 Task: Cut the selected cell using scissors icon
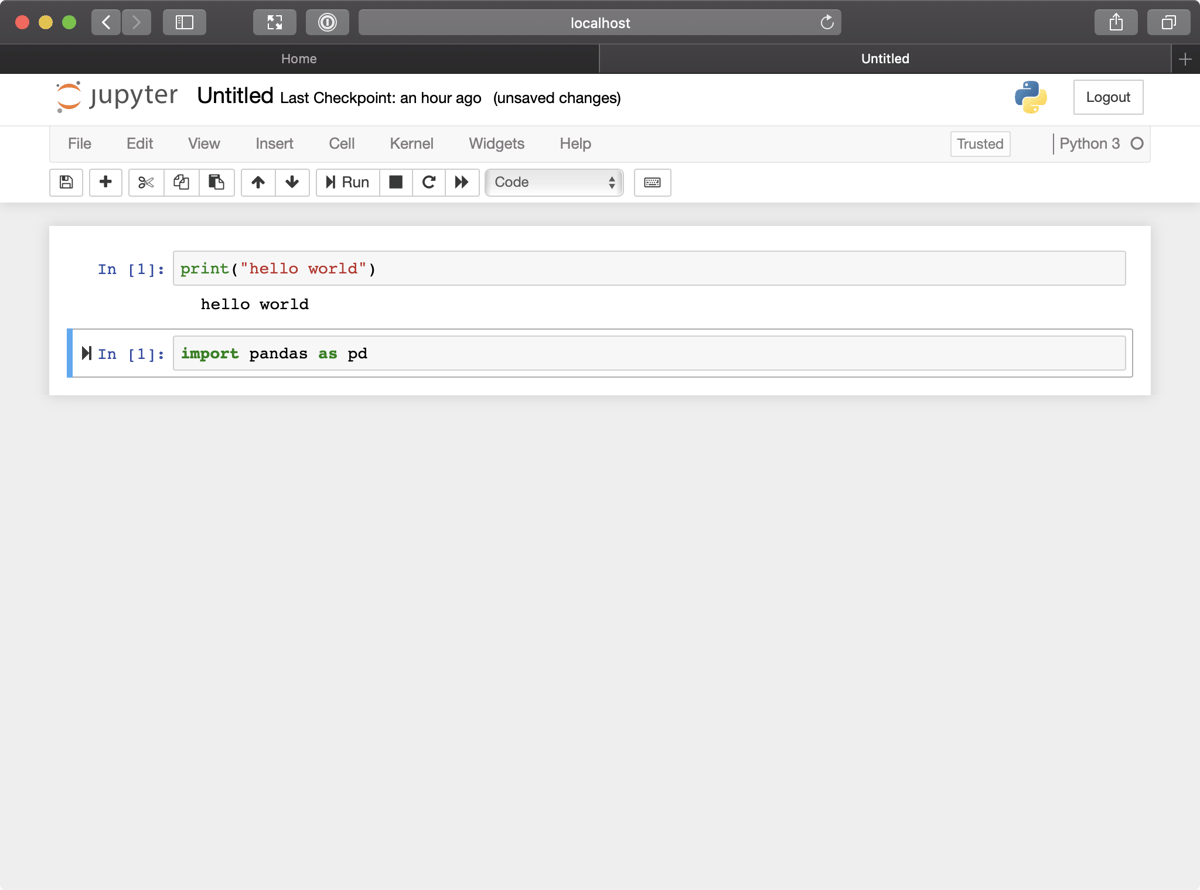coord(144,182)
